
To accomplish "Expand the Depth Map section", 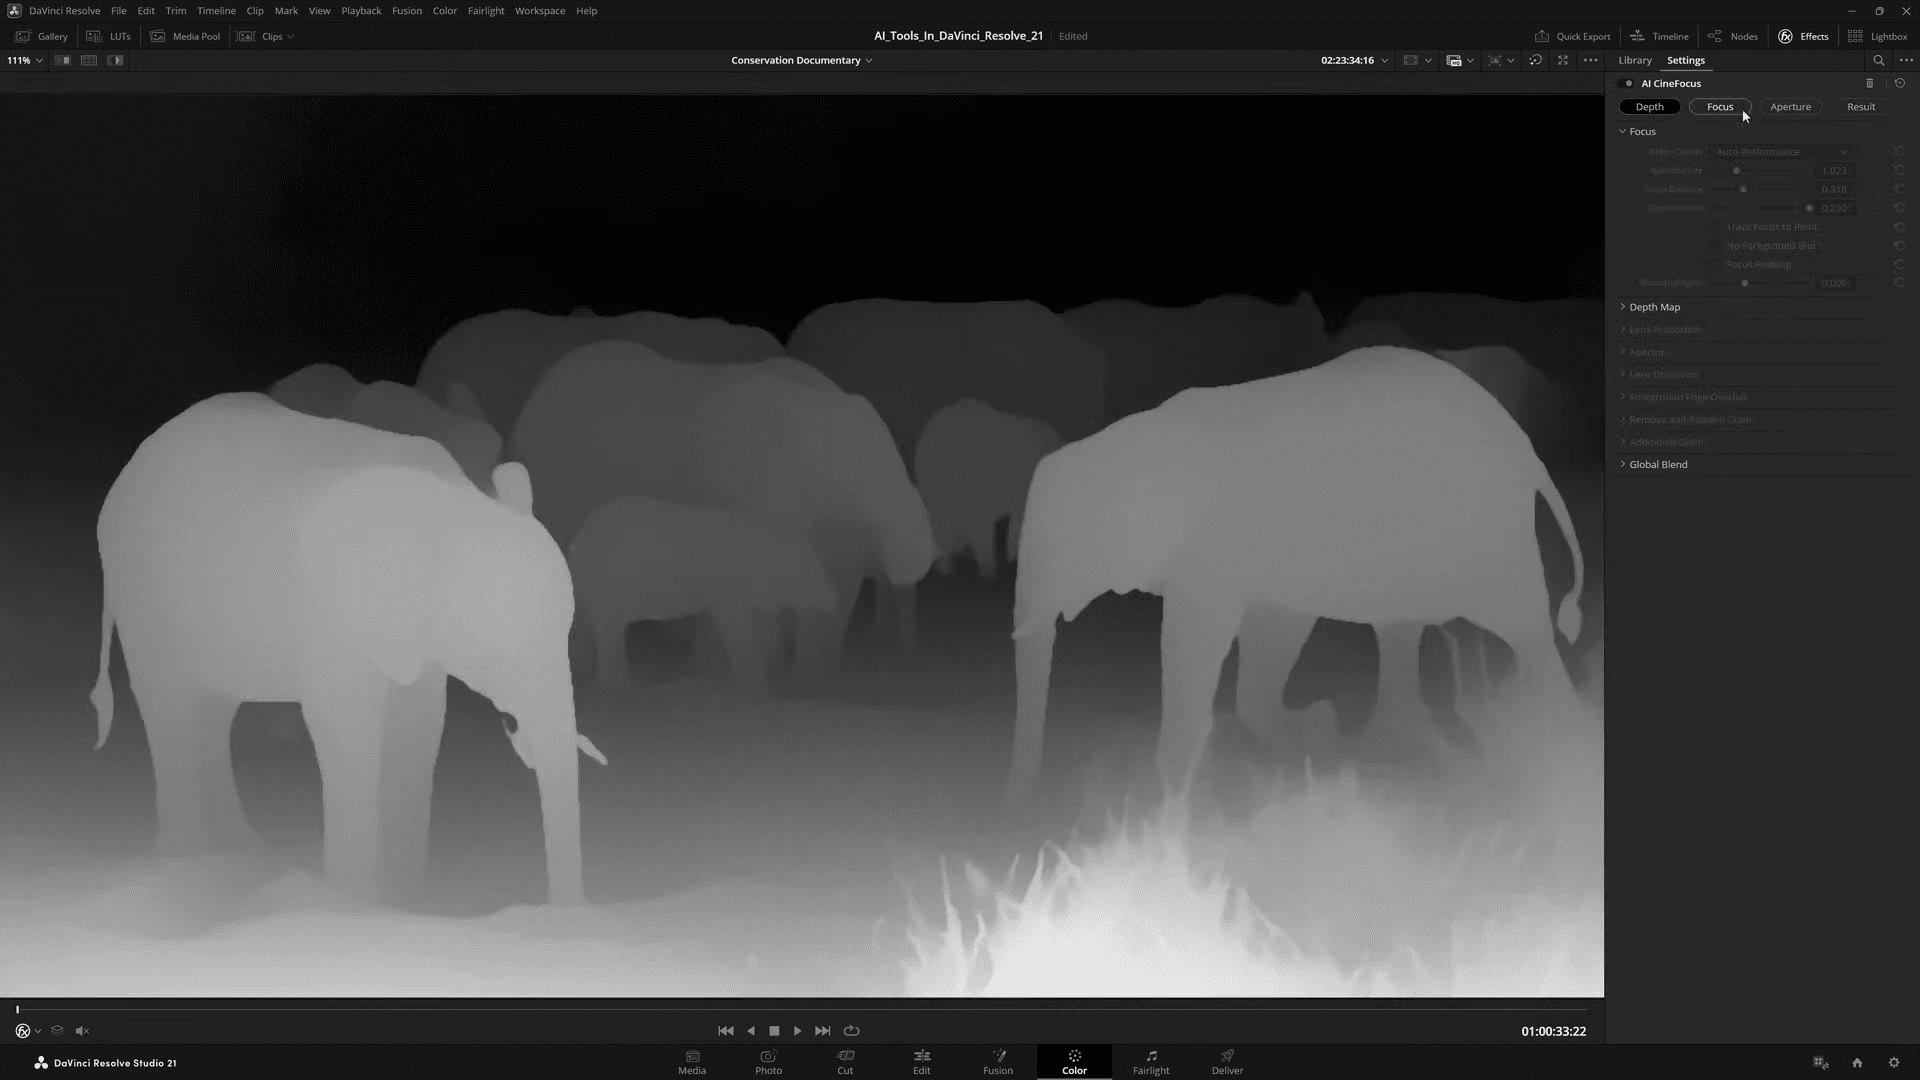I will [x=1655, y=307].
